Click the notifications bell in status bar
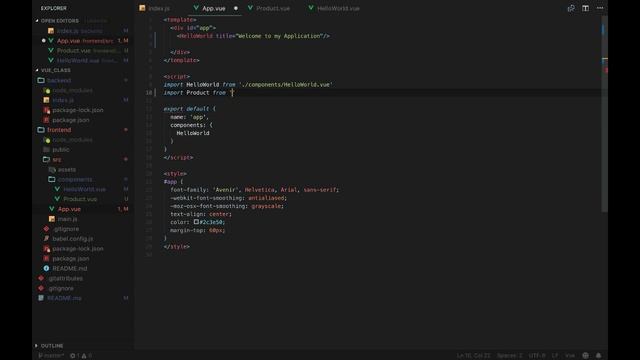Image resolution: width=640 pixels, height=360 pixels. [x=598, y=356]
